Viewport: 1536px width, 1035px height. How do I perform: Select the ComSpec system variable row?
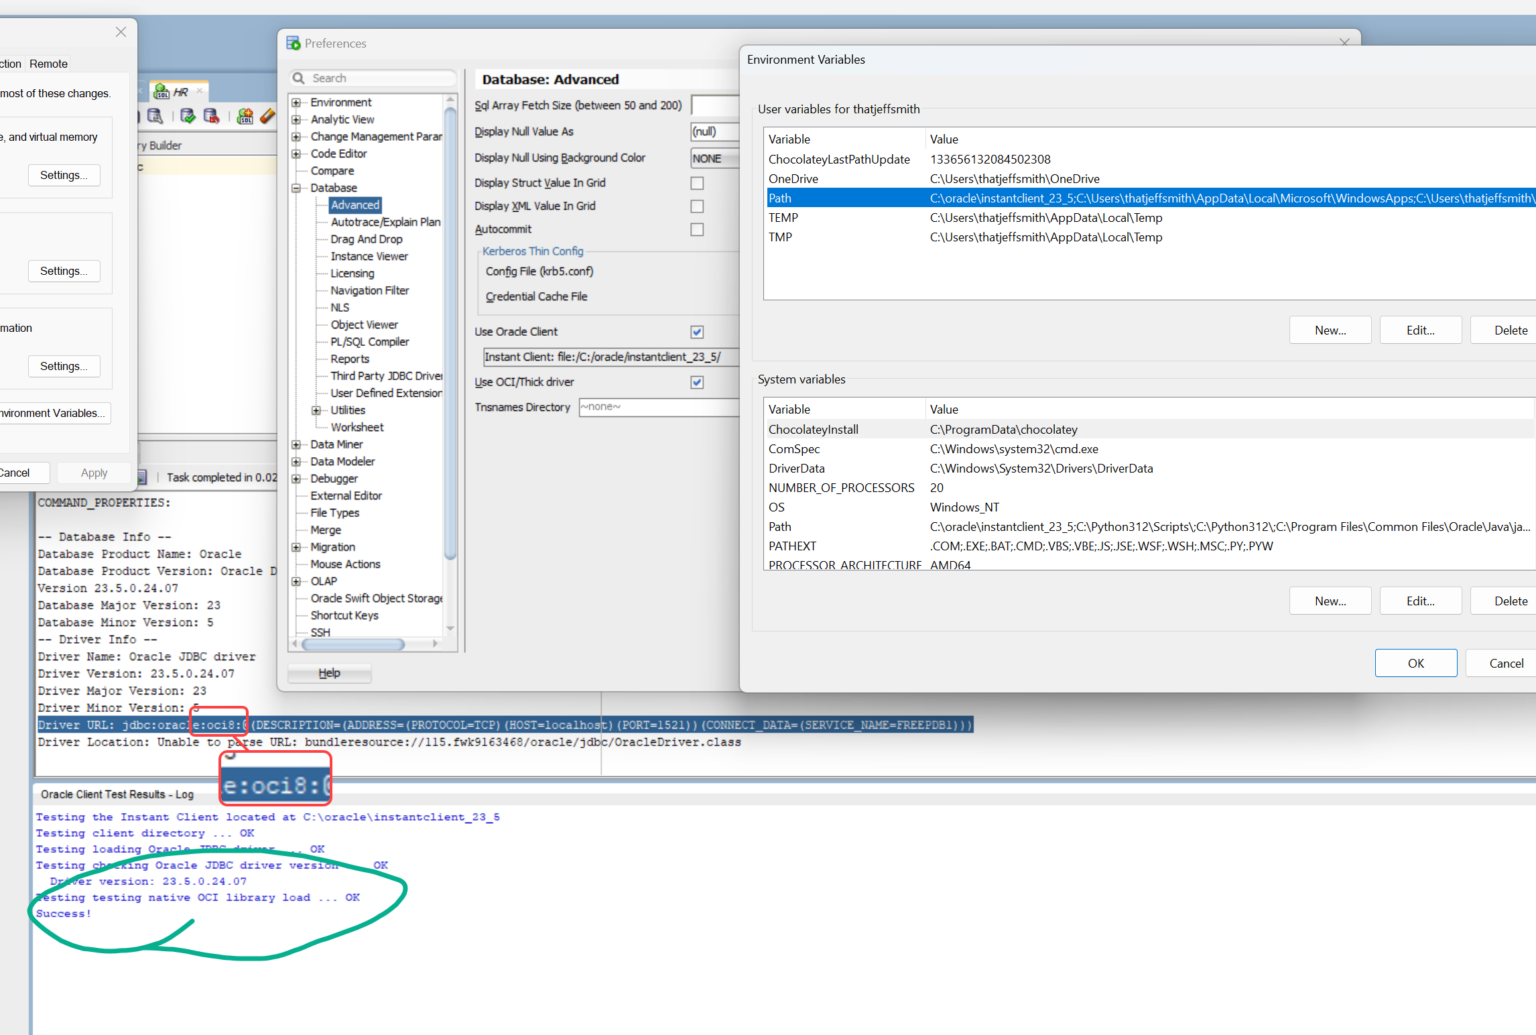click(1150, 449)
